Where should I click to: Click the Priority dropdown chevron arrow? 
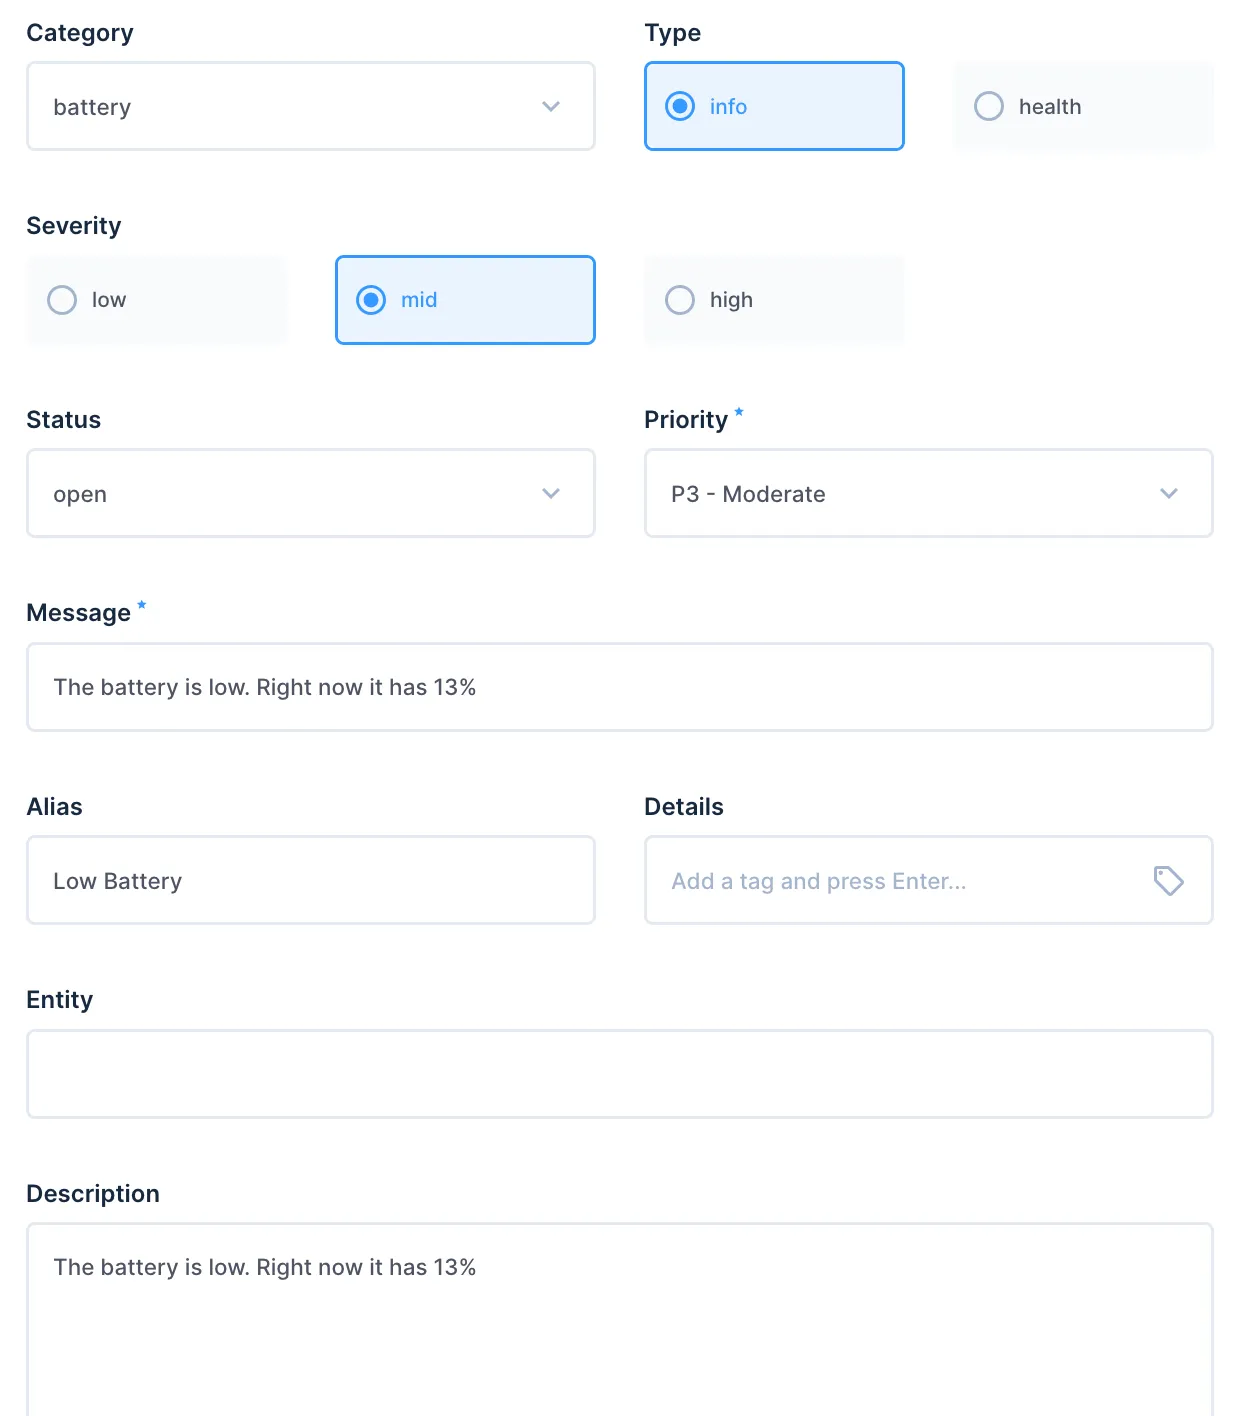(x=1169, y=494)
